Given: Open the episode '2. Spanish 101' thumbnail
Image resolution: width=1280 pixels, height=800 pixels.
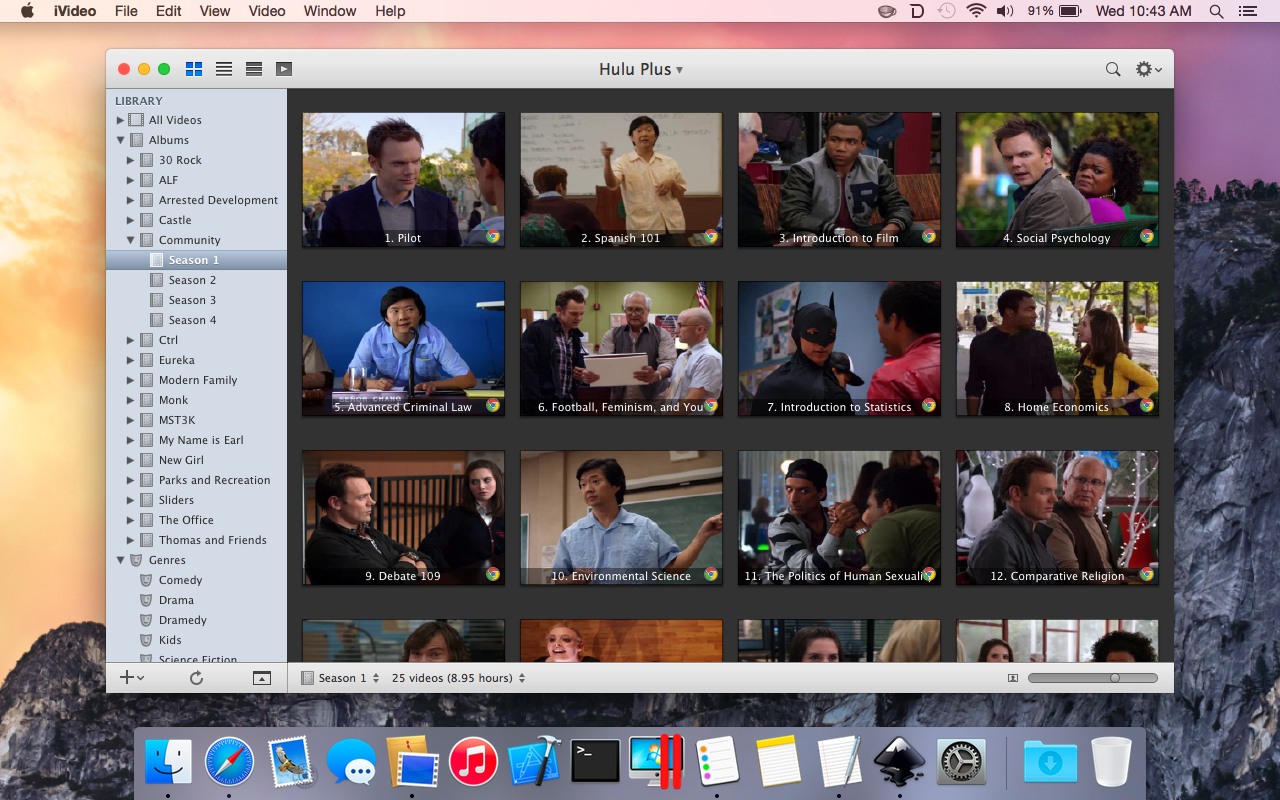Looking at the screenshot, I should [621, 180].
